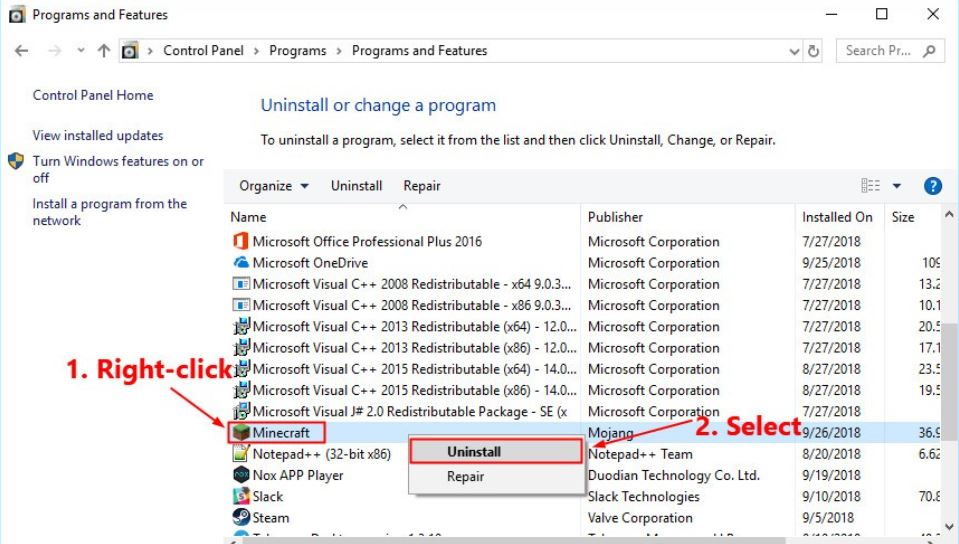Open the recent locations dropdown arrow
Image resolution: width=959 pixels, height=544 pixels.
pyautogui.click(x=81, y=51)
